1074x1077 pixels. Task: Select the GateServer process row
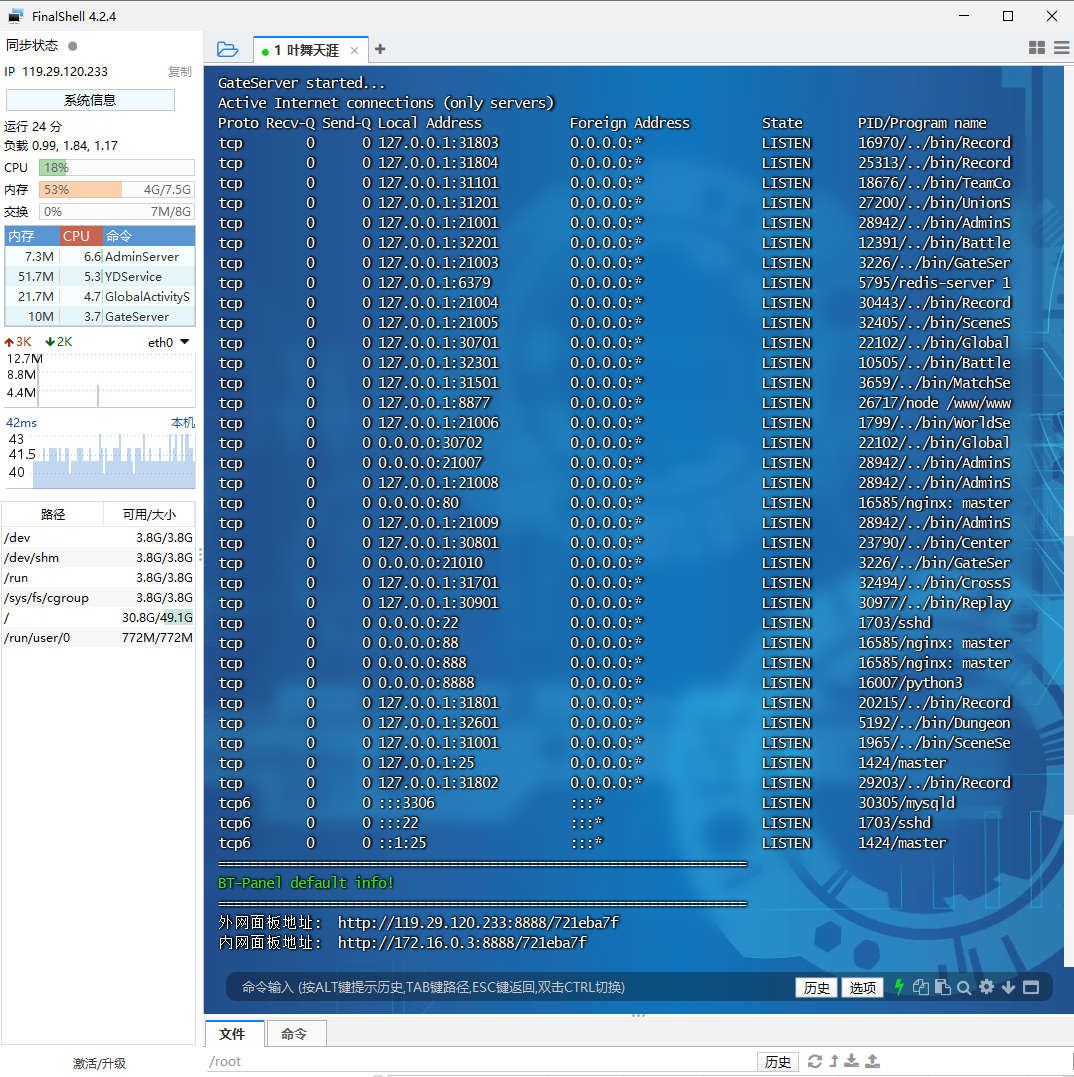click(100, 316)
